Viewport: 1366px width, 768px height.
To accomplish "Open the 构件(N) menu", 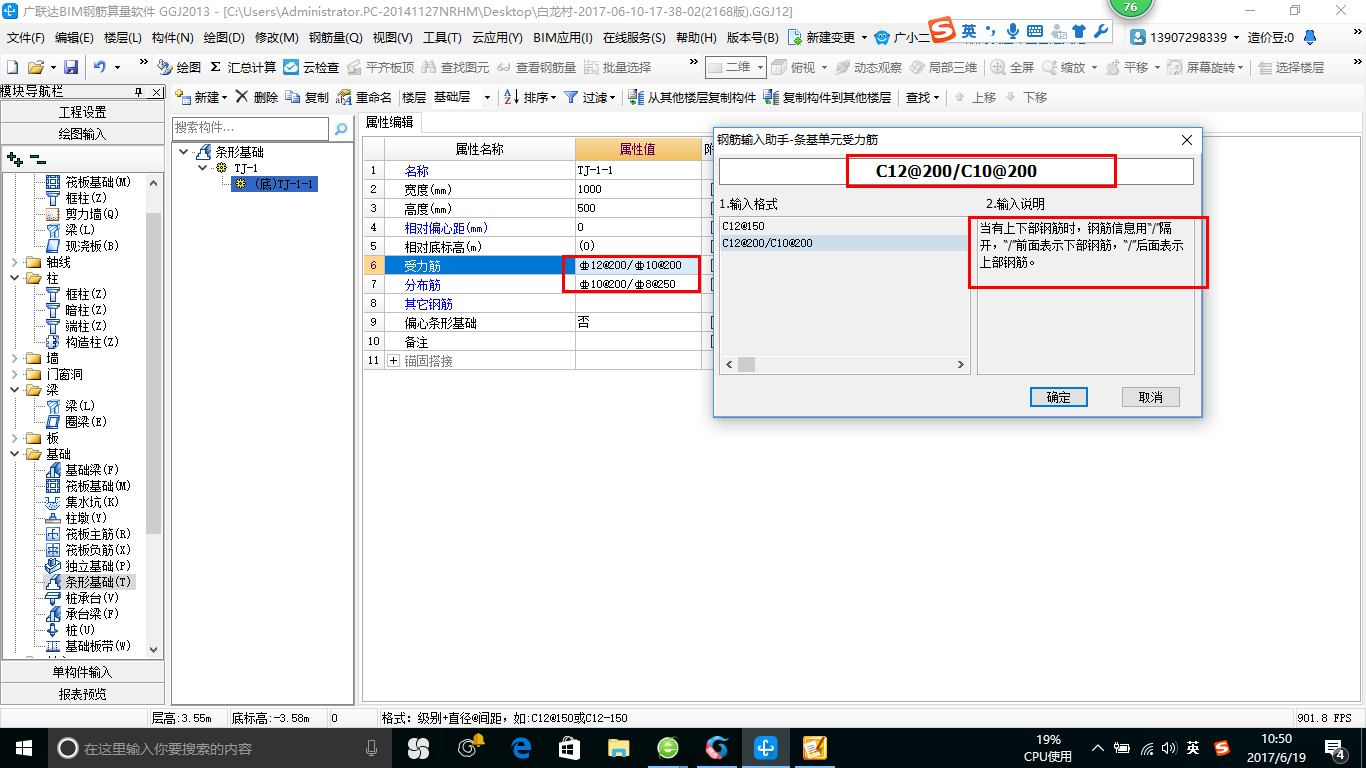I will (x=173, y=38).
